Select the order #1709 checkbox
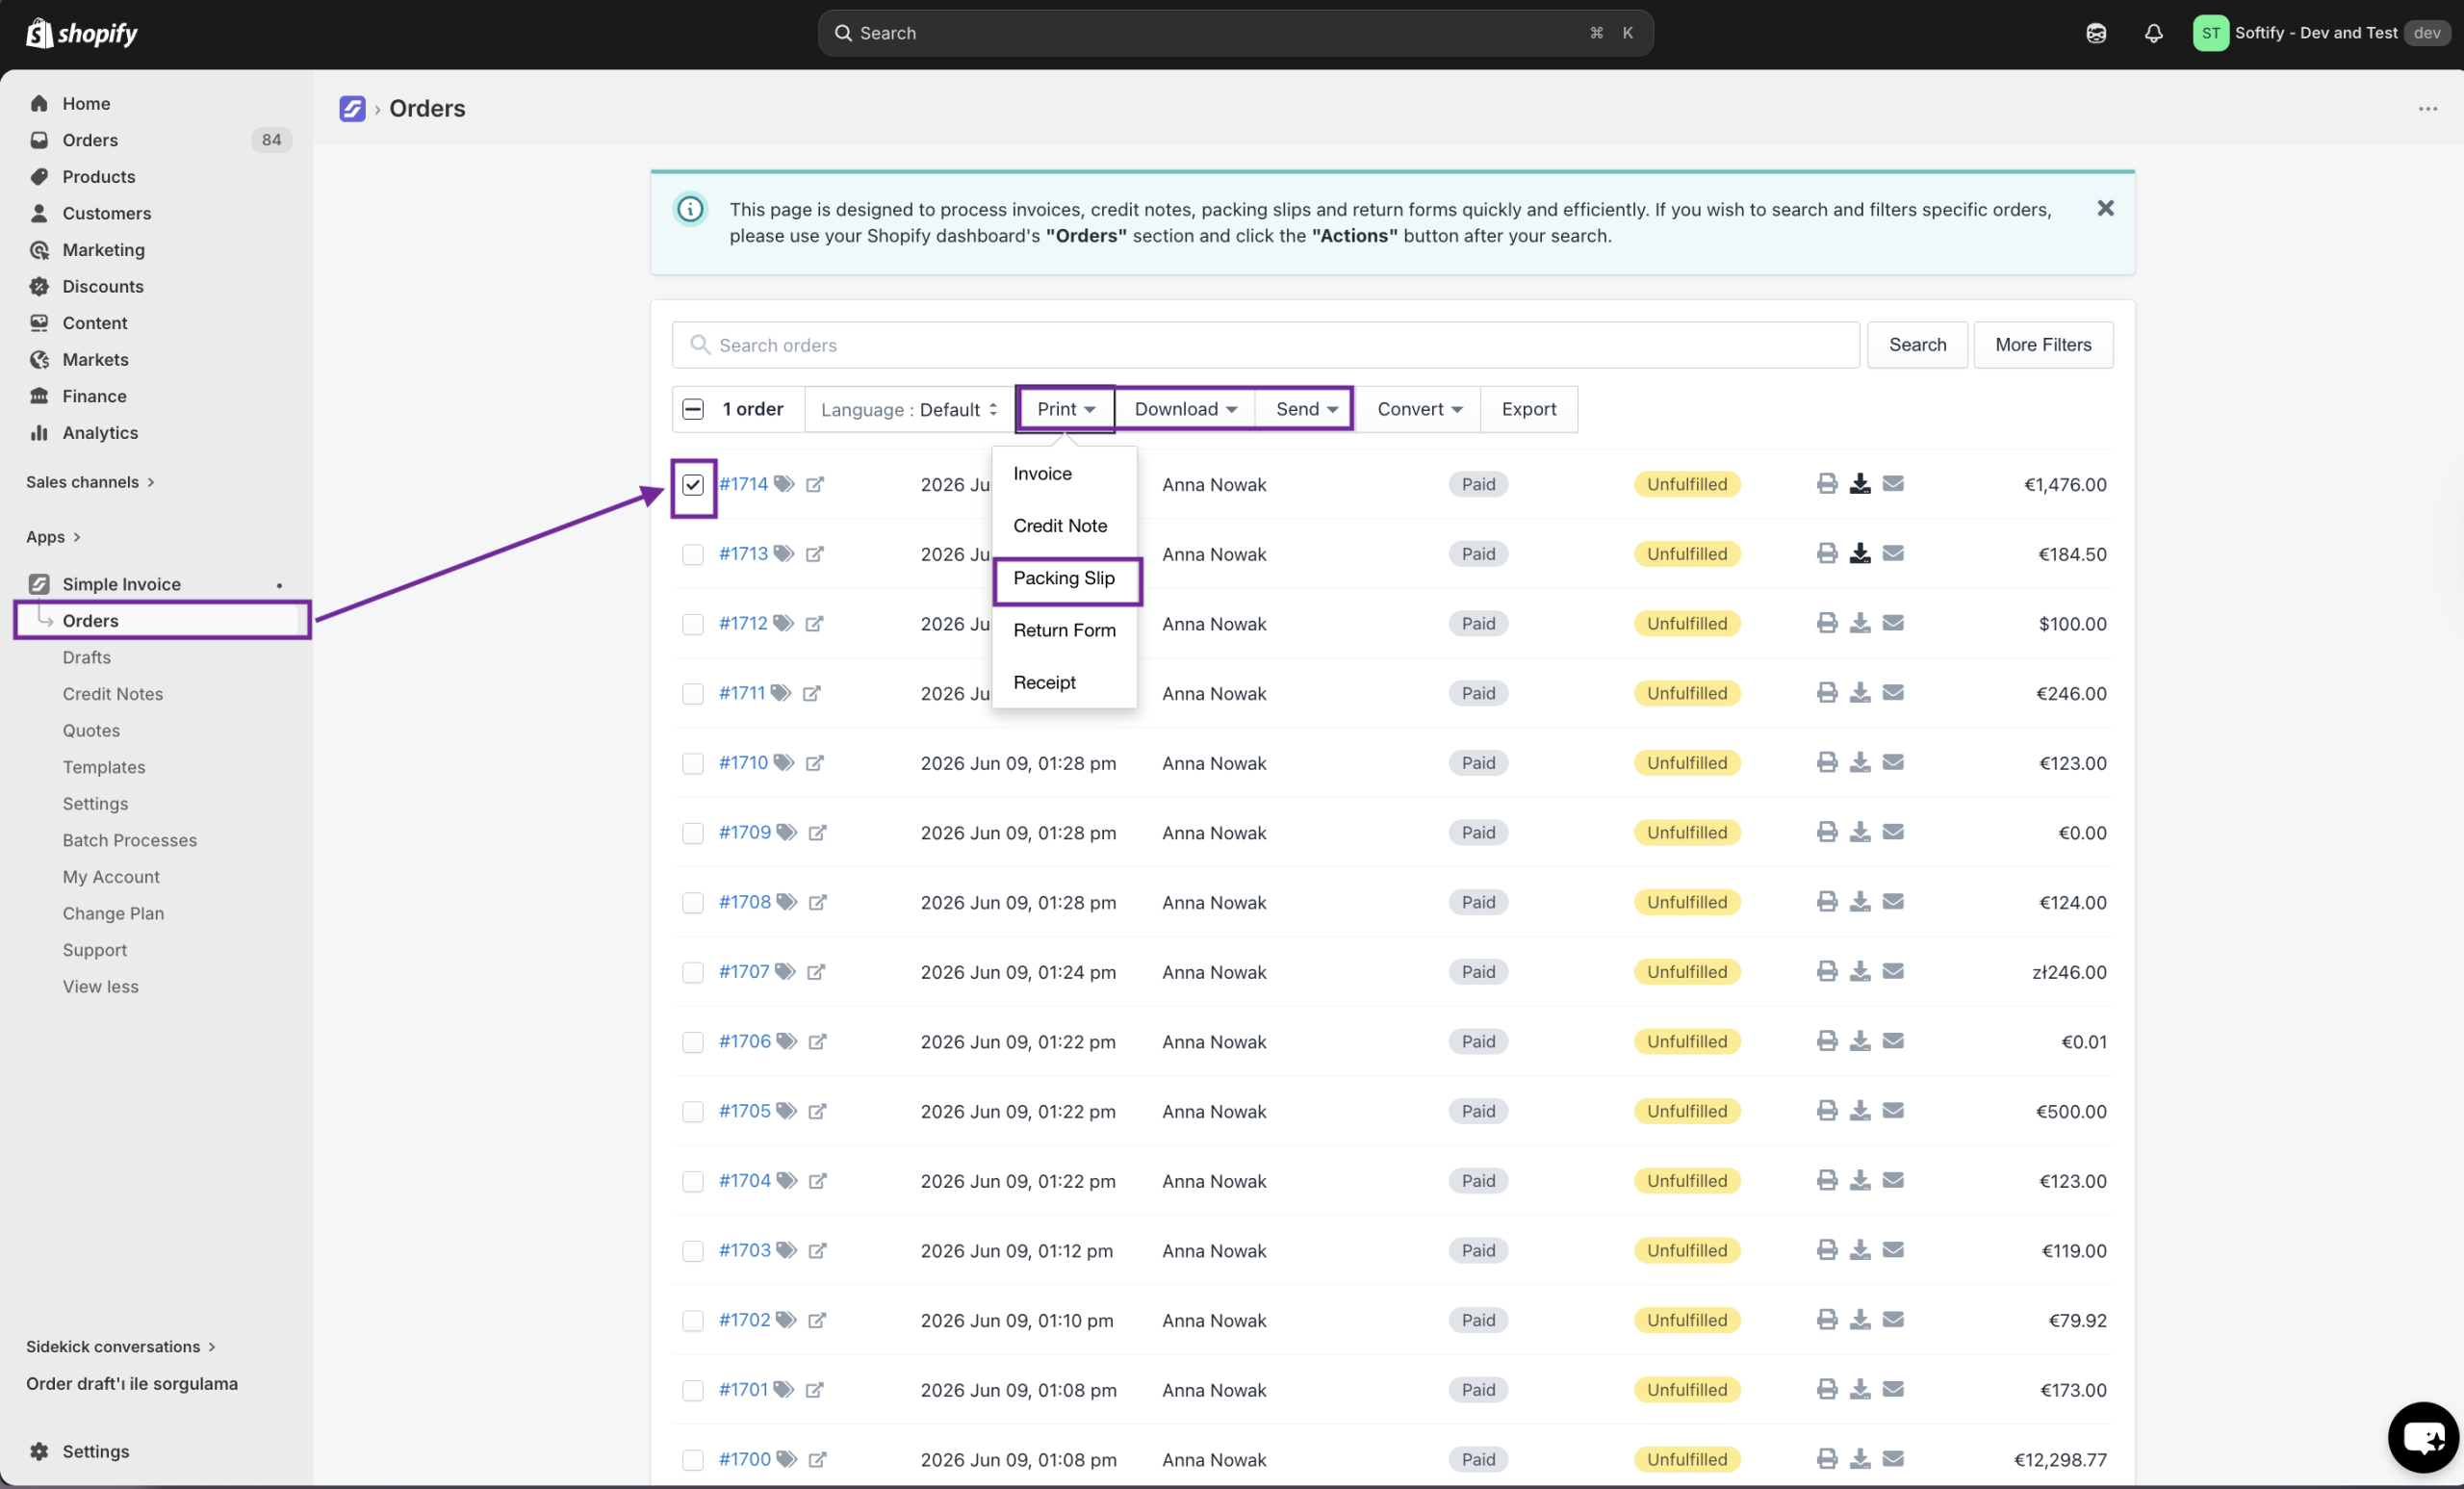 693,833
